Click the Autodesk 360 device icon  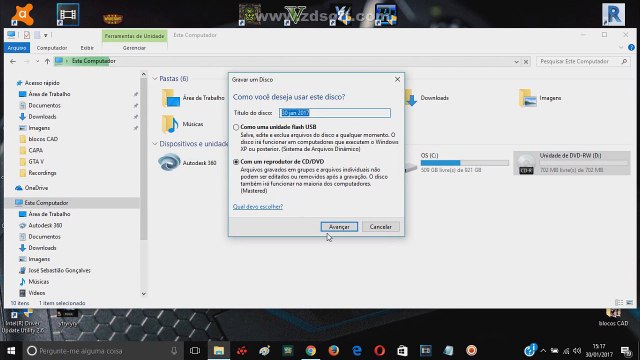(169, 162)
